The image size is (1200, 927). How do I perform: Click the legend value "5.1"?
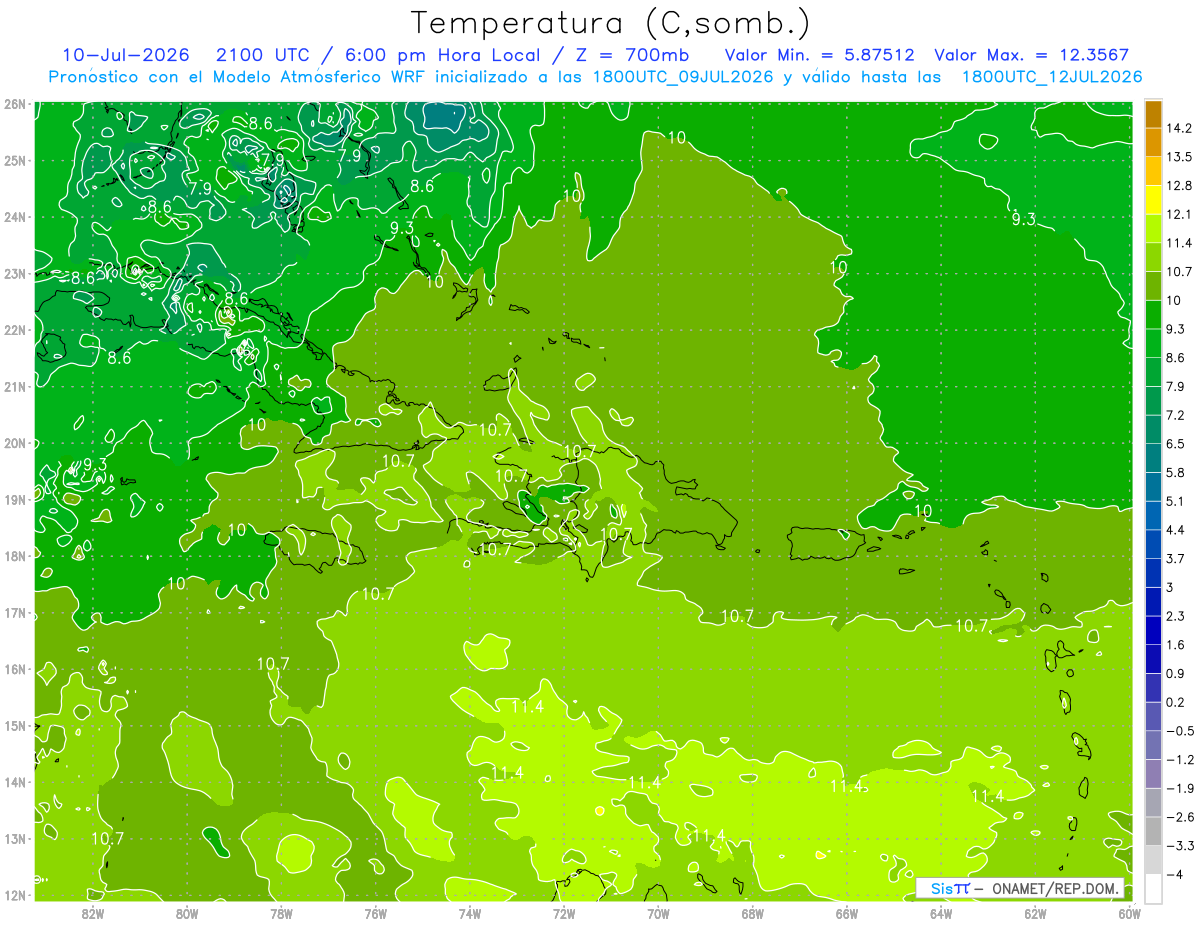pos(1176,501)
